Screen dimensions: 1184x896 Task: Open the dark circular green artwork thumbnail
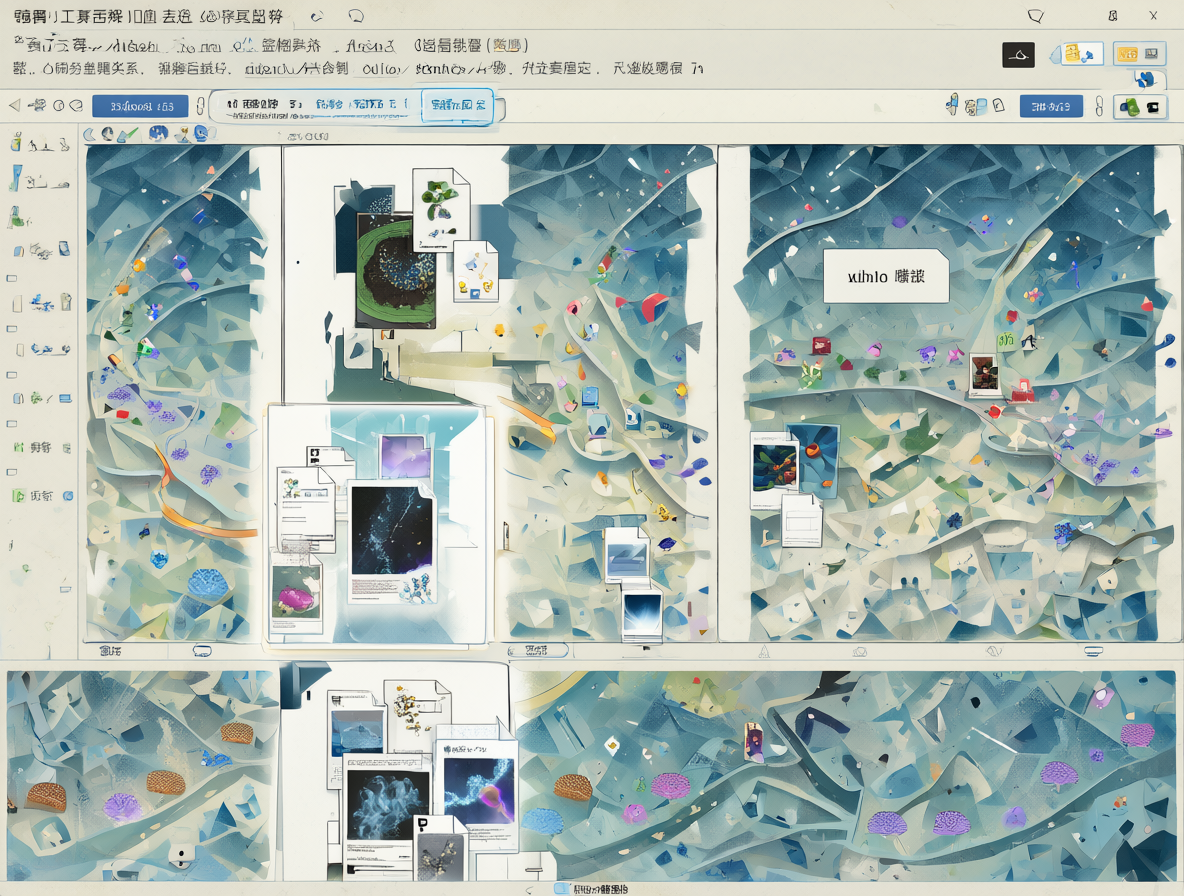tap(396, 270)
